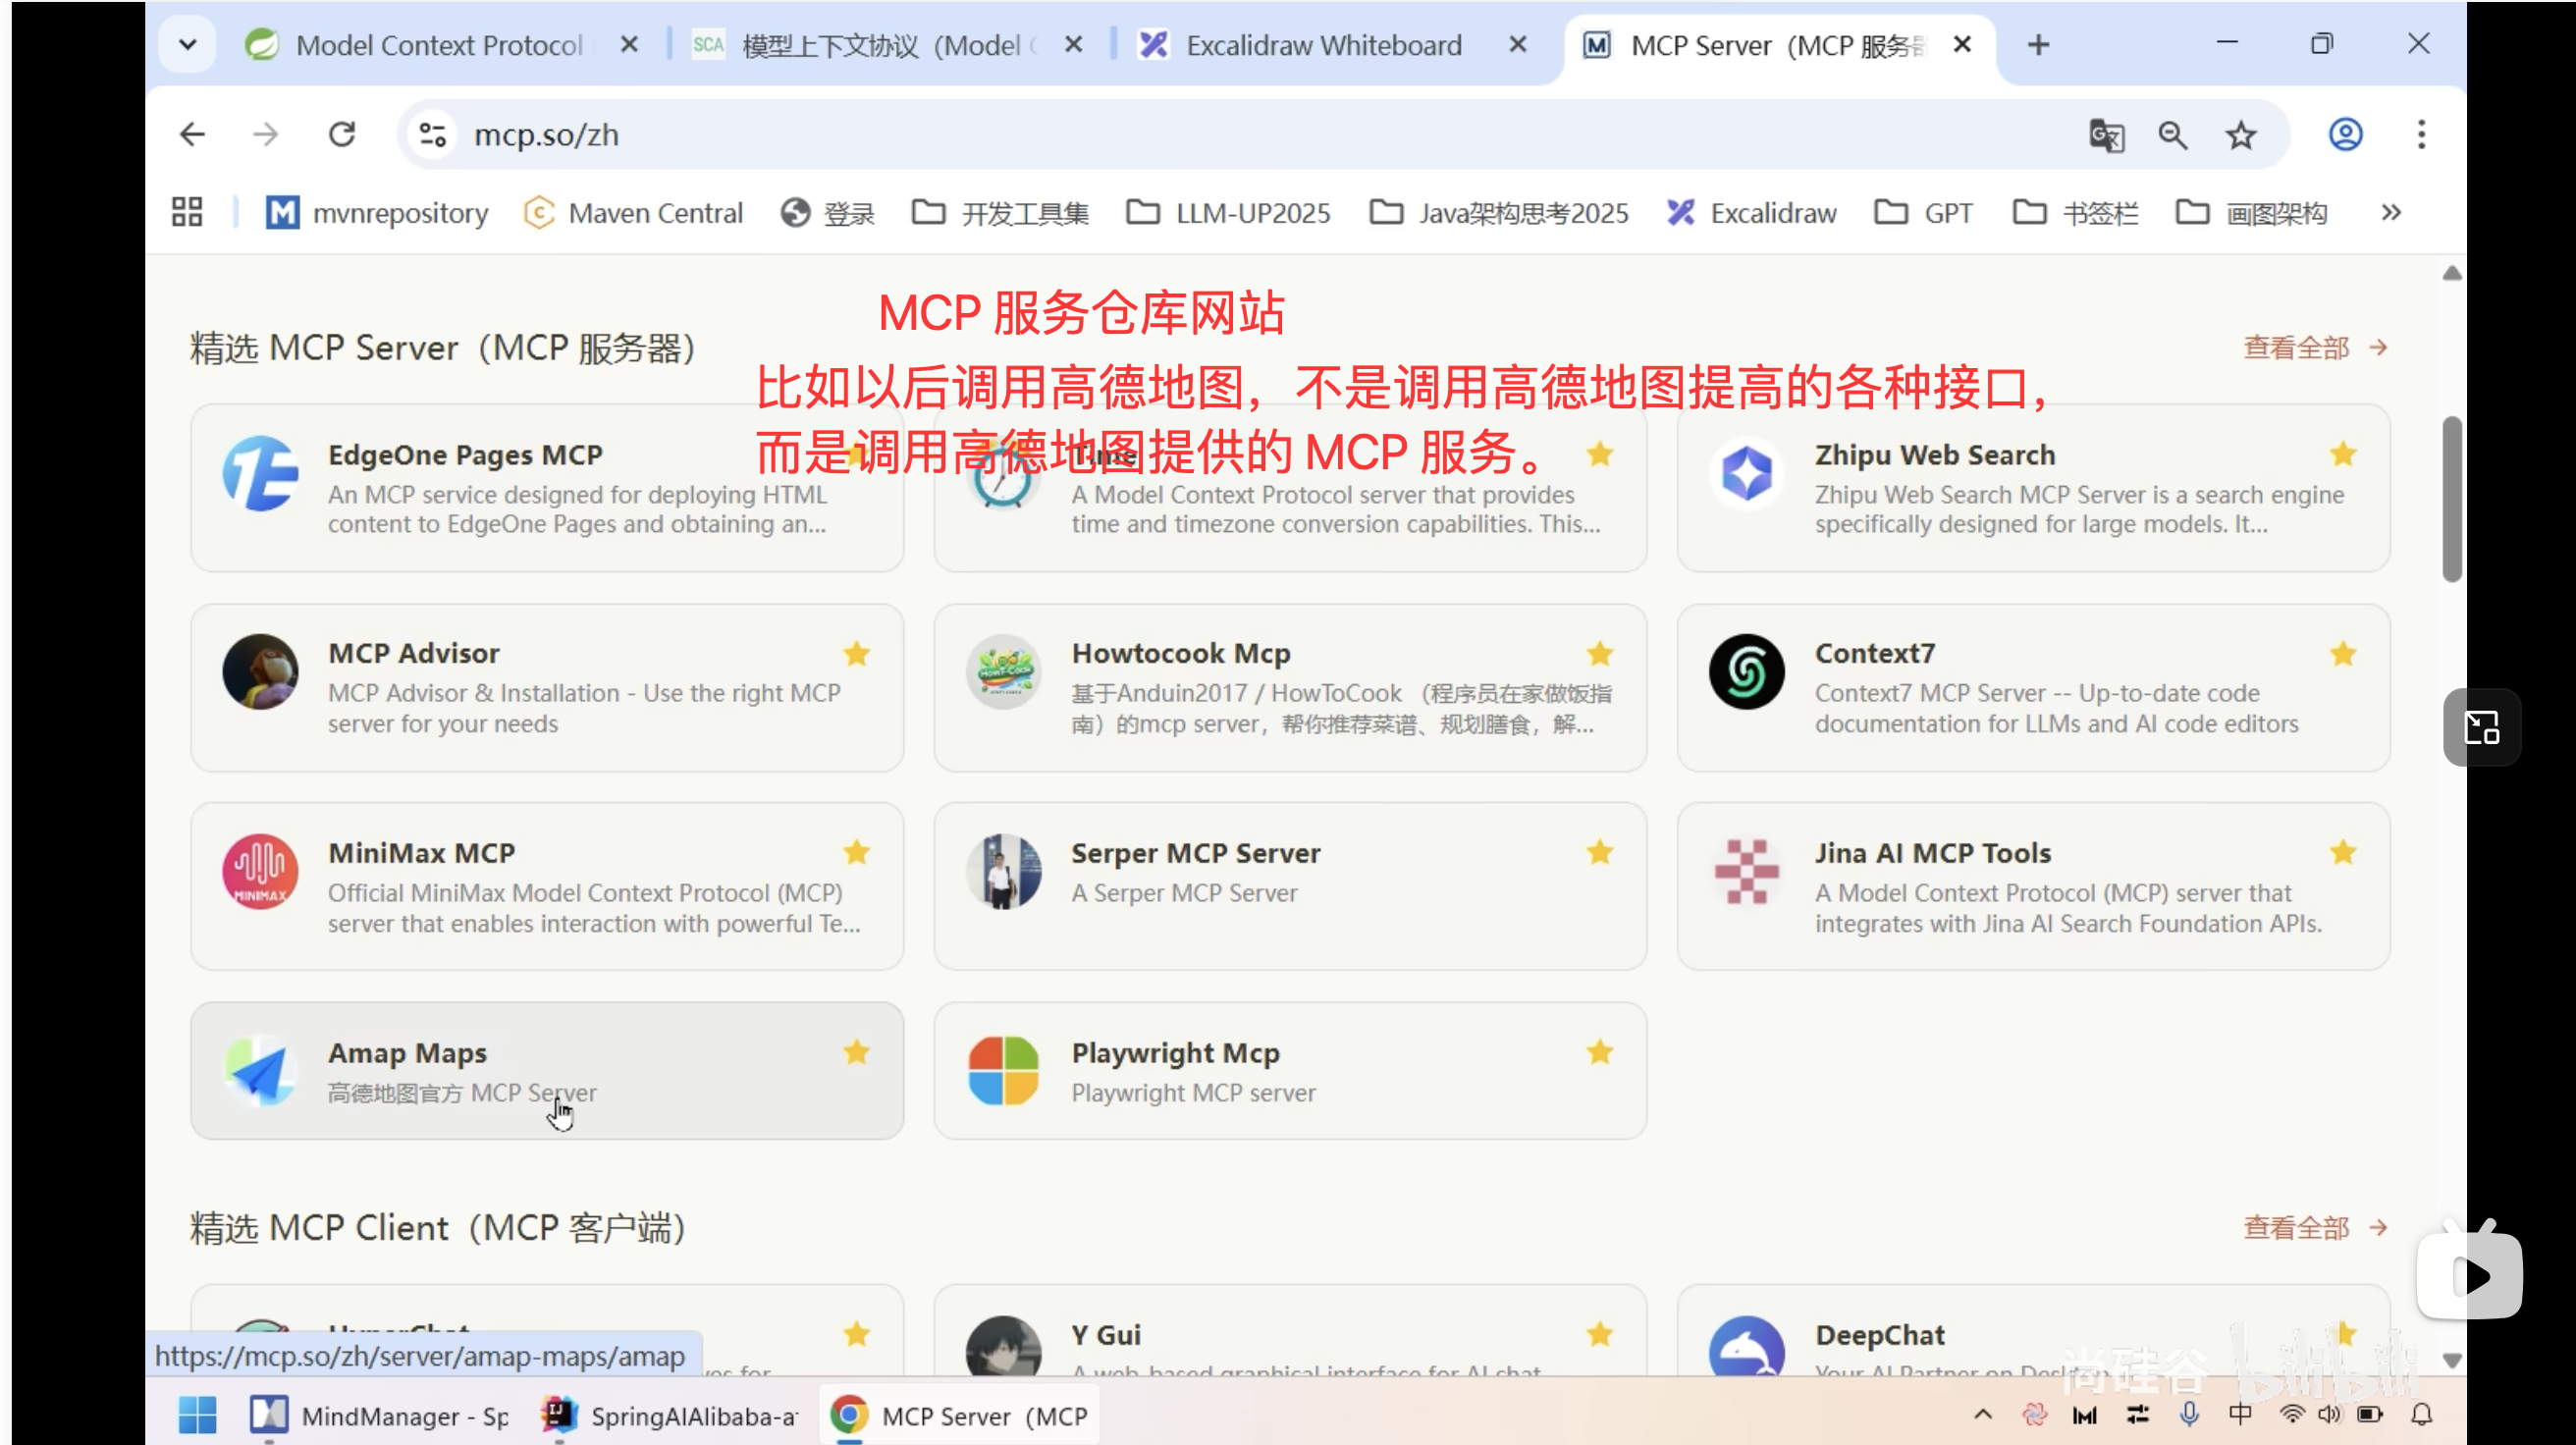Image resolution: width=2576 pixels, height=1445 pixels.
Task: Open the Howtocook Mcp card
Action: pyautogui.click(x=1290, y=687)
